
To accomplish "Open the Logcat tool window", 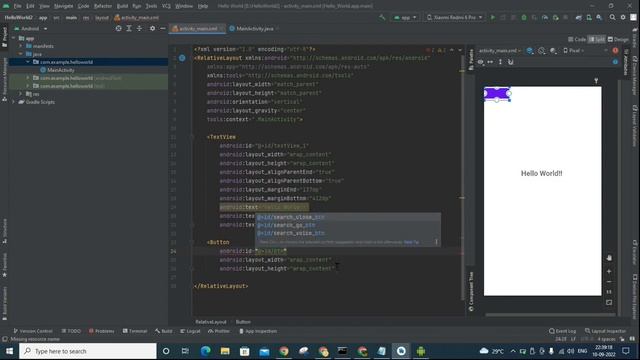I will tap(190, 331).
